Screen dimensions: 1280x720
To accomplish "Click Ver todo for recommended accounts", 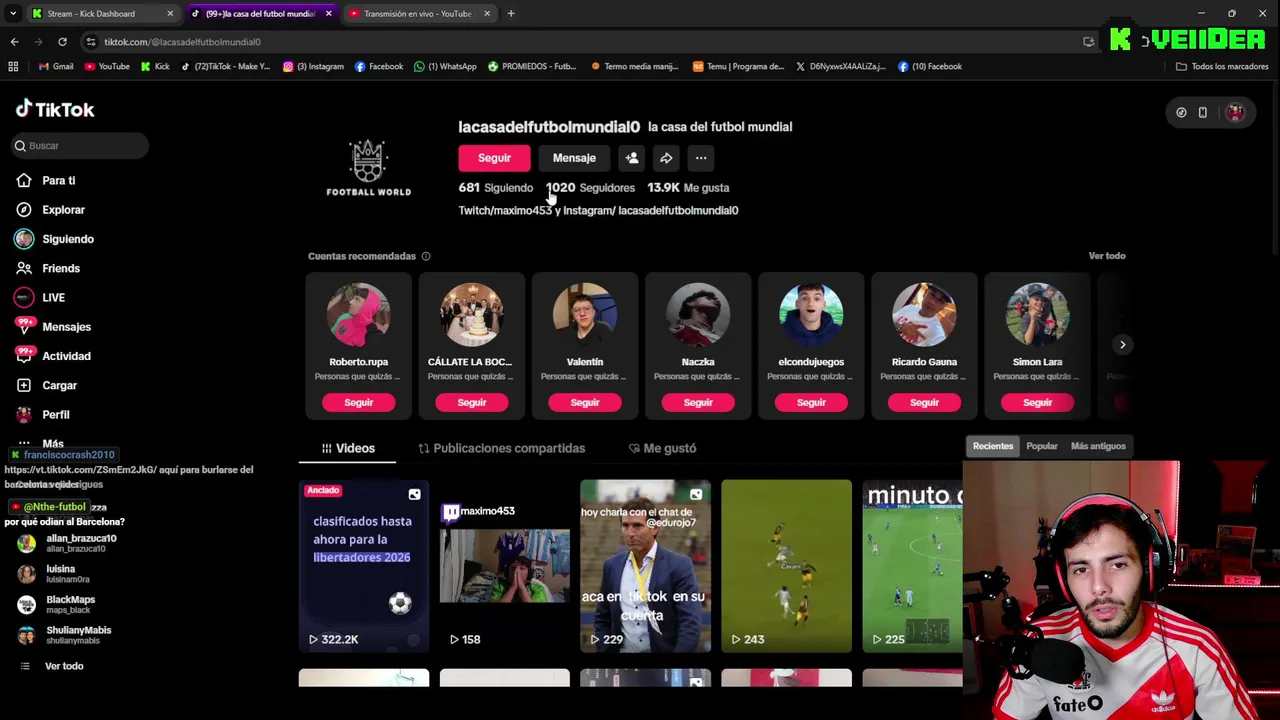I will (x=1107, y=256).
